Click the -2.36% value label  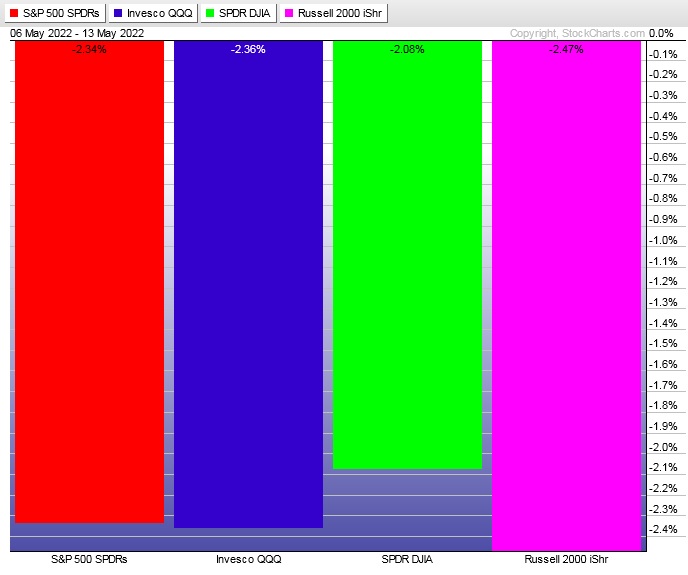[248, 49]
